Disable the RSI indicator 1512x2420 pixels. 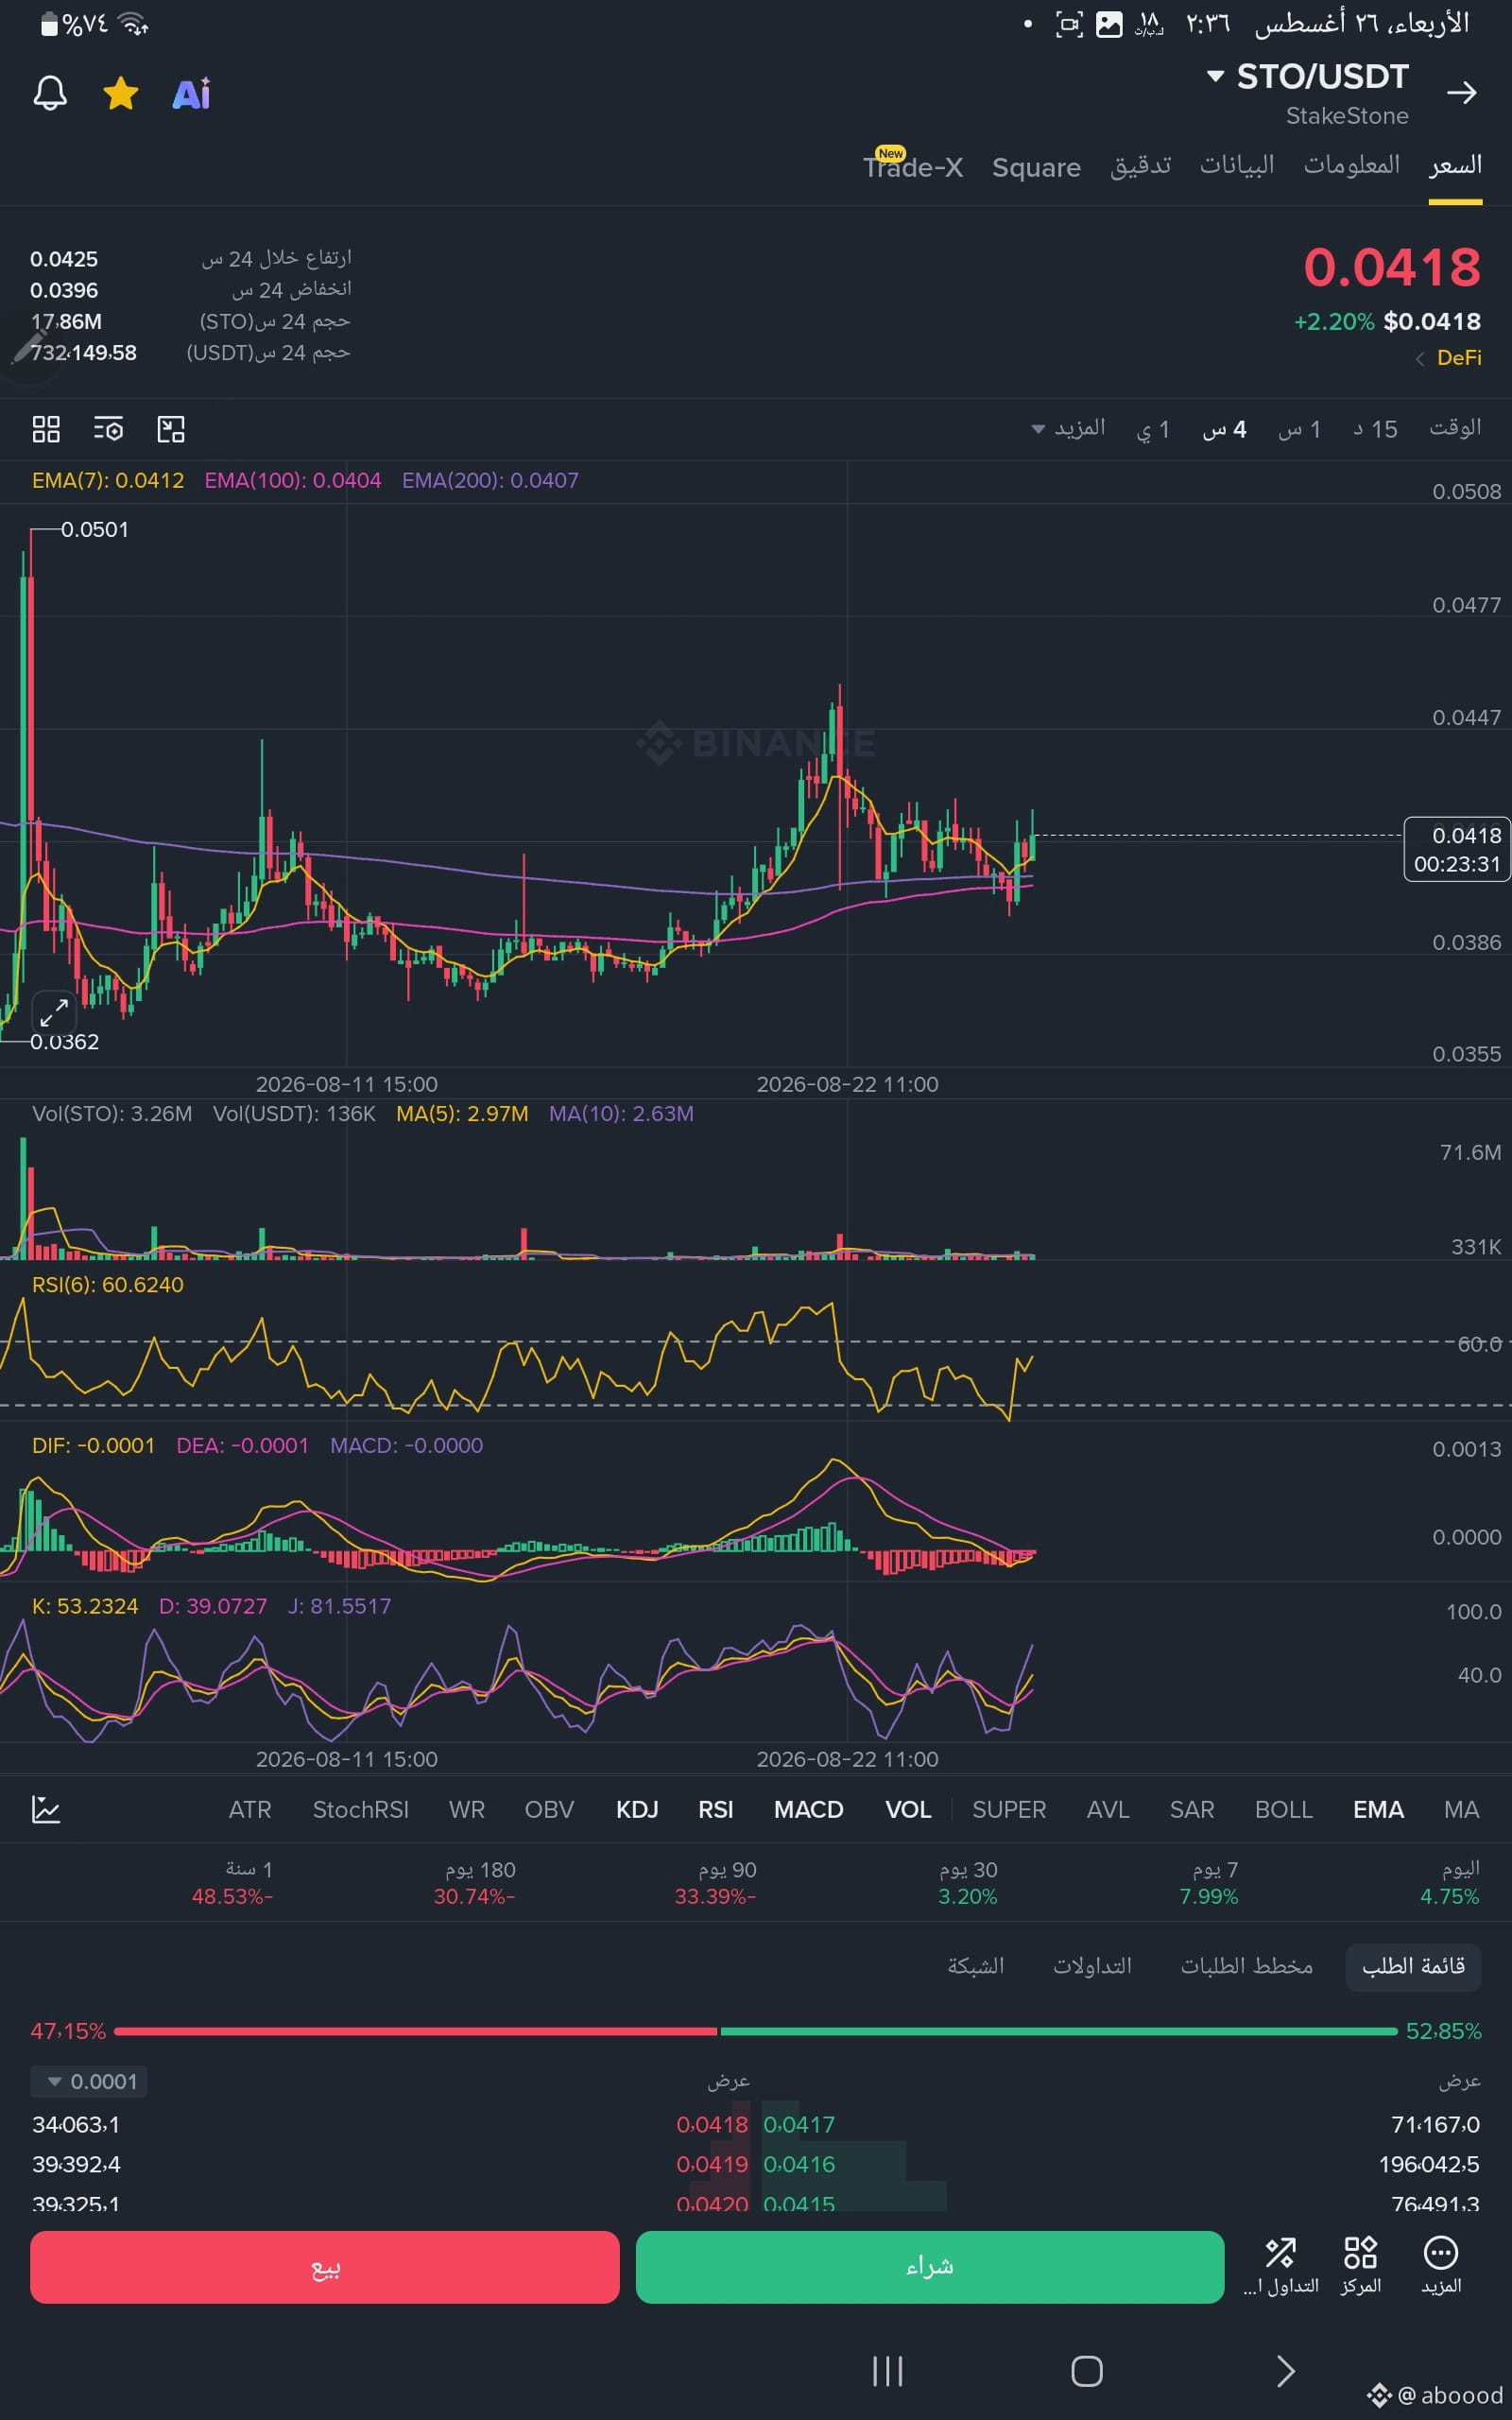point(716,1810)
